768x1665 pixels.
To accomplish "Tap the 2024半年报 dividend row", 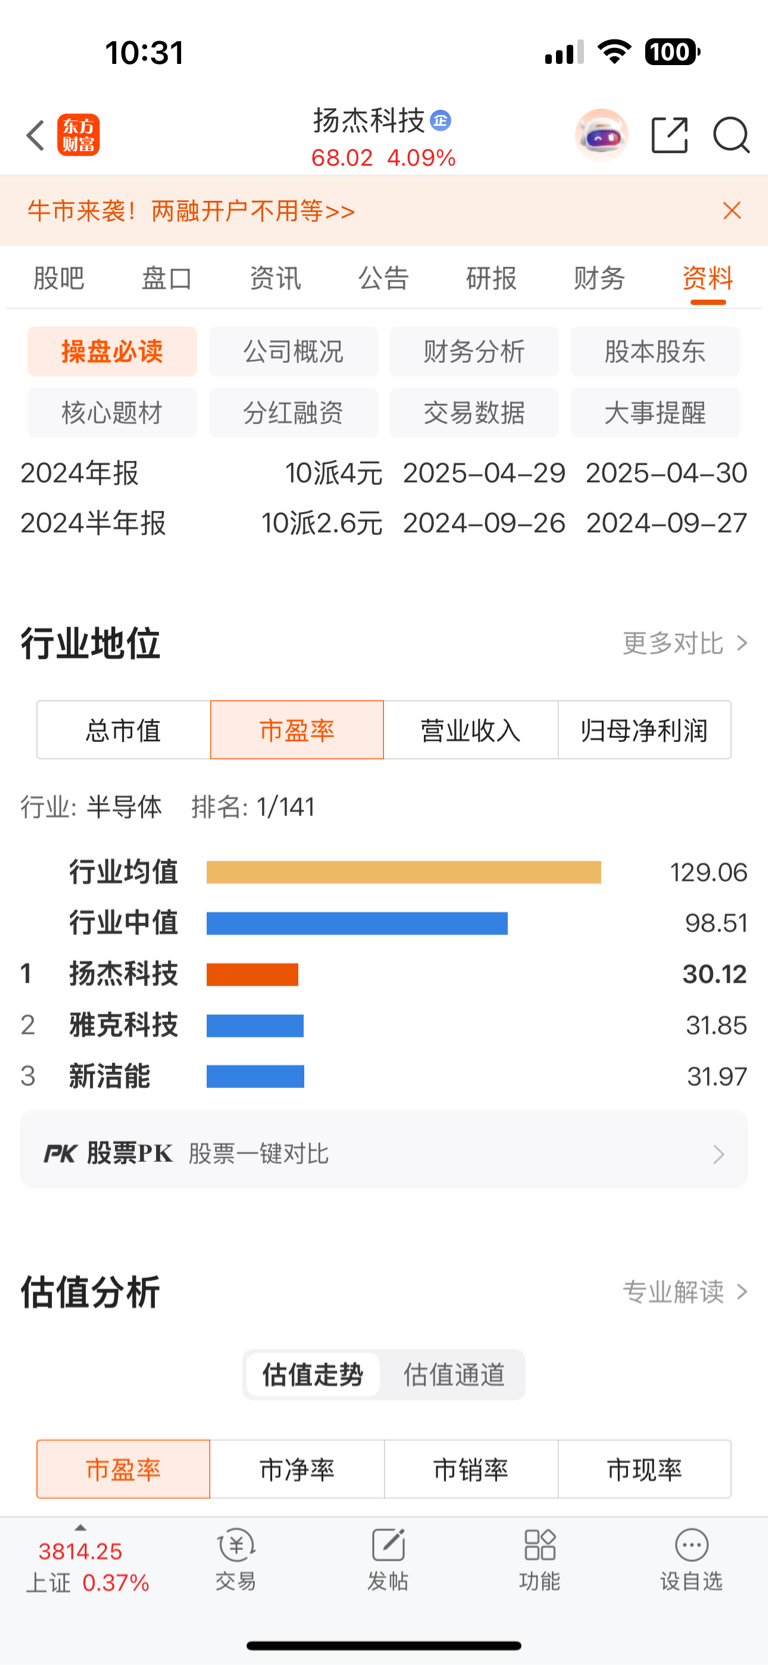I will 384,523.
